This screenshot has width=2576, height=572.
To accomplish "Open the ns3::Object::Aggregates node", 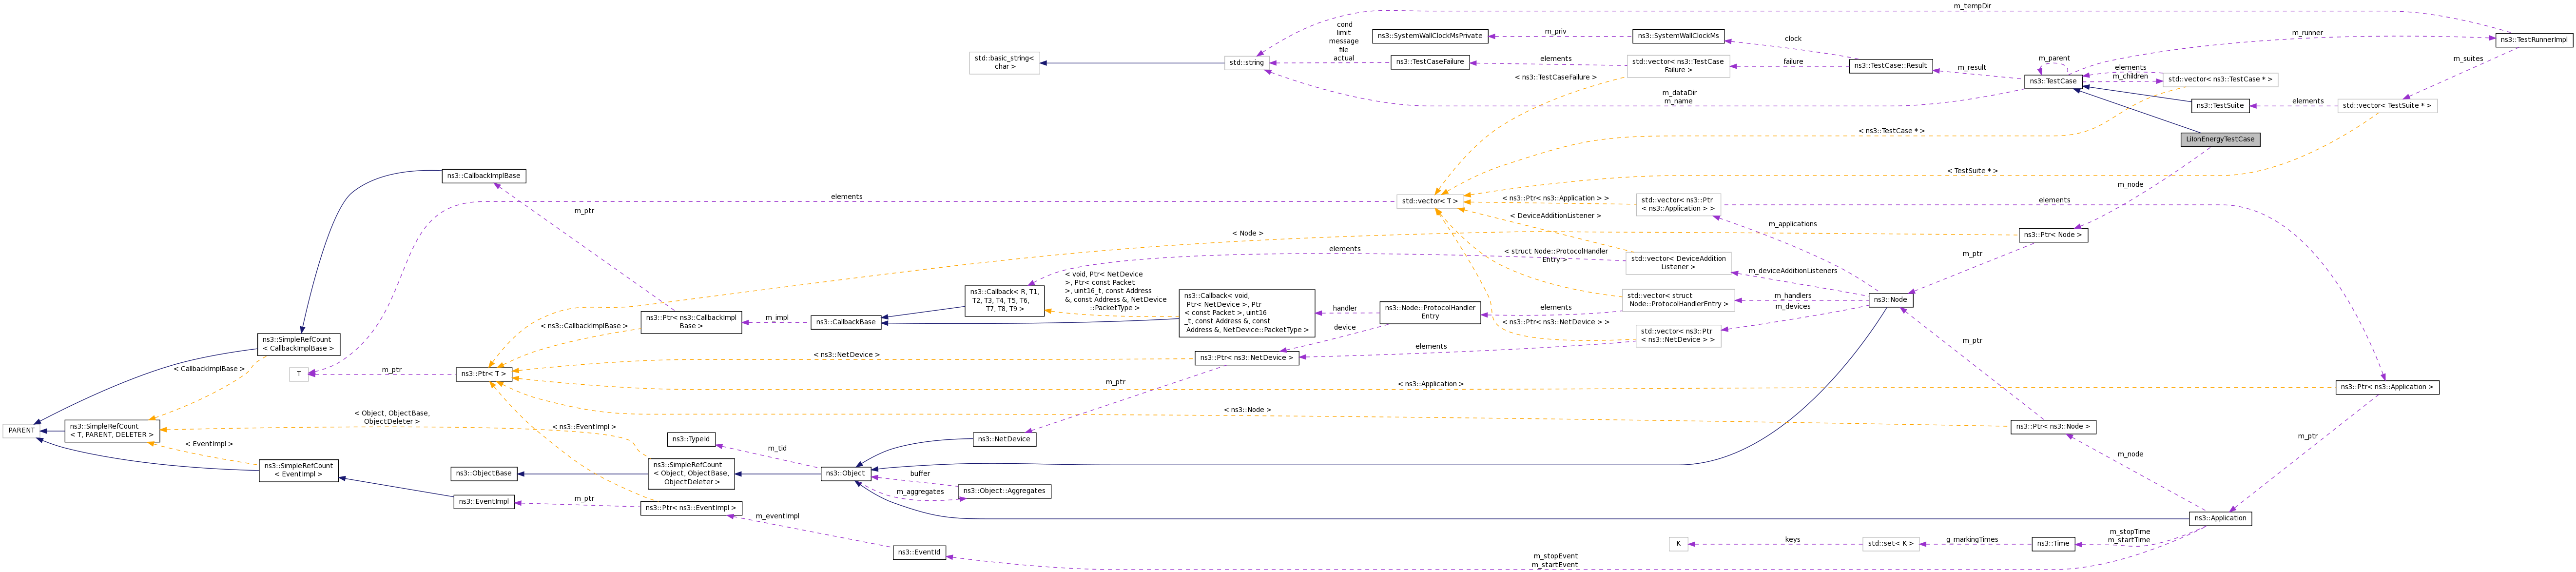I will [1005, 491].
